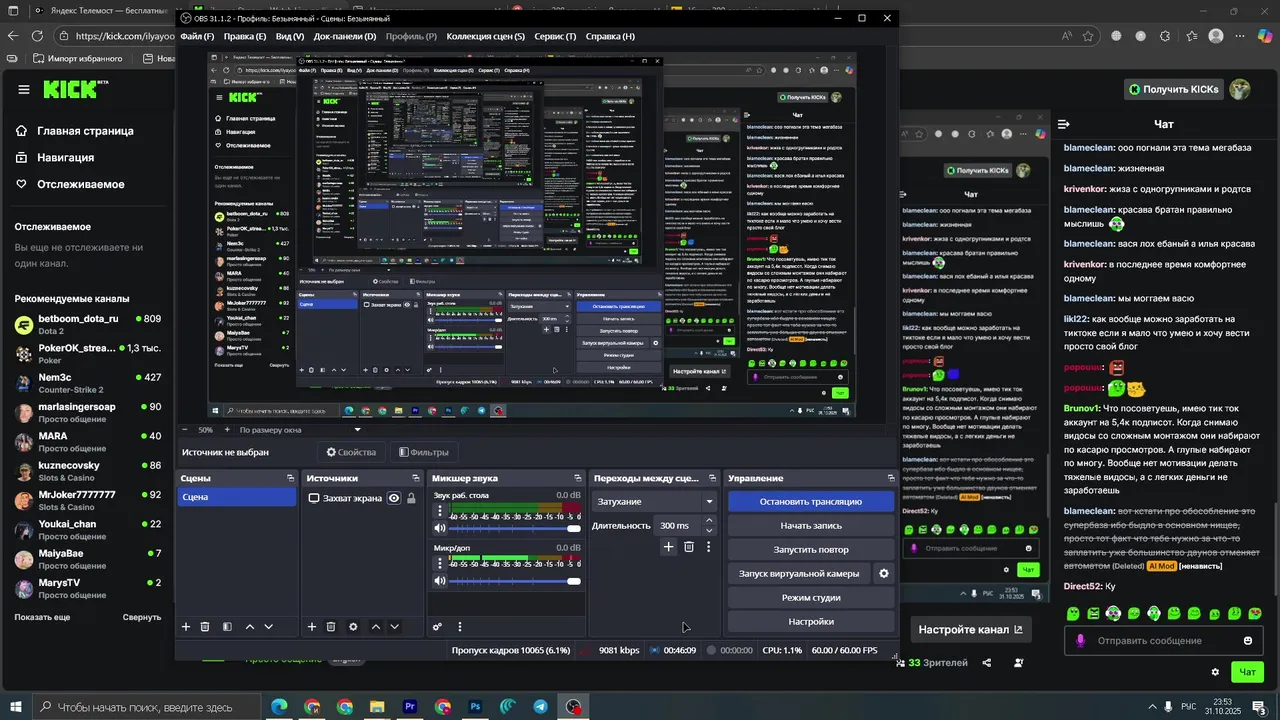Open Вид menu in OBS
Image resolution: width=1280 pixels, height=720 pixels.
tap(290, 37)
